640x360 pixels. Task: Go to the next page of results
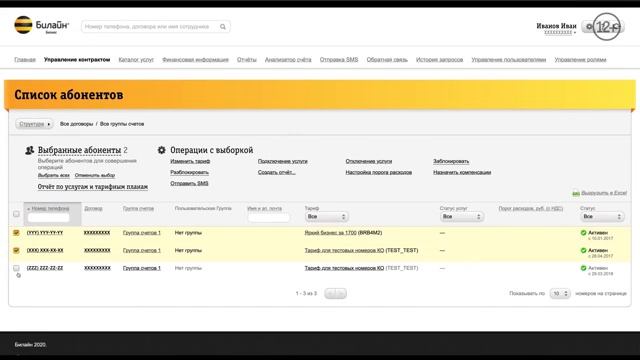[x=341, y=293]
